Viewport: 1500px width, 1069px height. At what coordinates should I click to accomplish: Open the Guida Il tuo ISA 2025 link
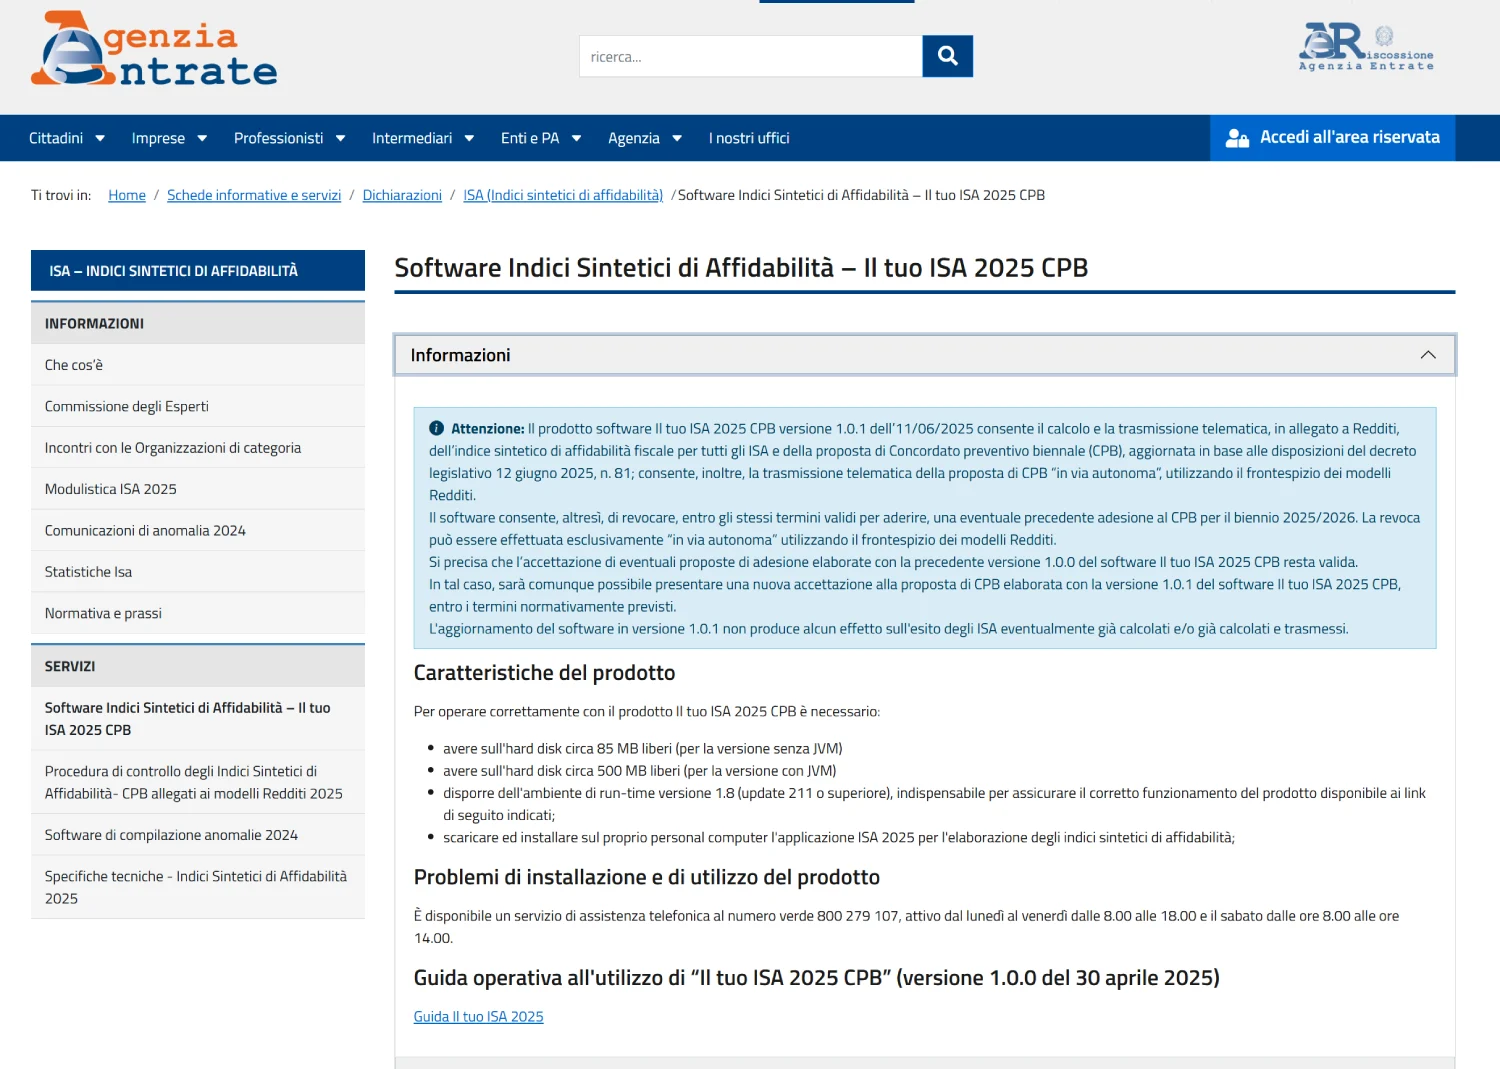point(478,1016)
